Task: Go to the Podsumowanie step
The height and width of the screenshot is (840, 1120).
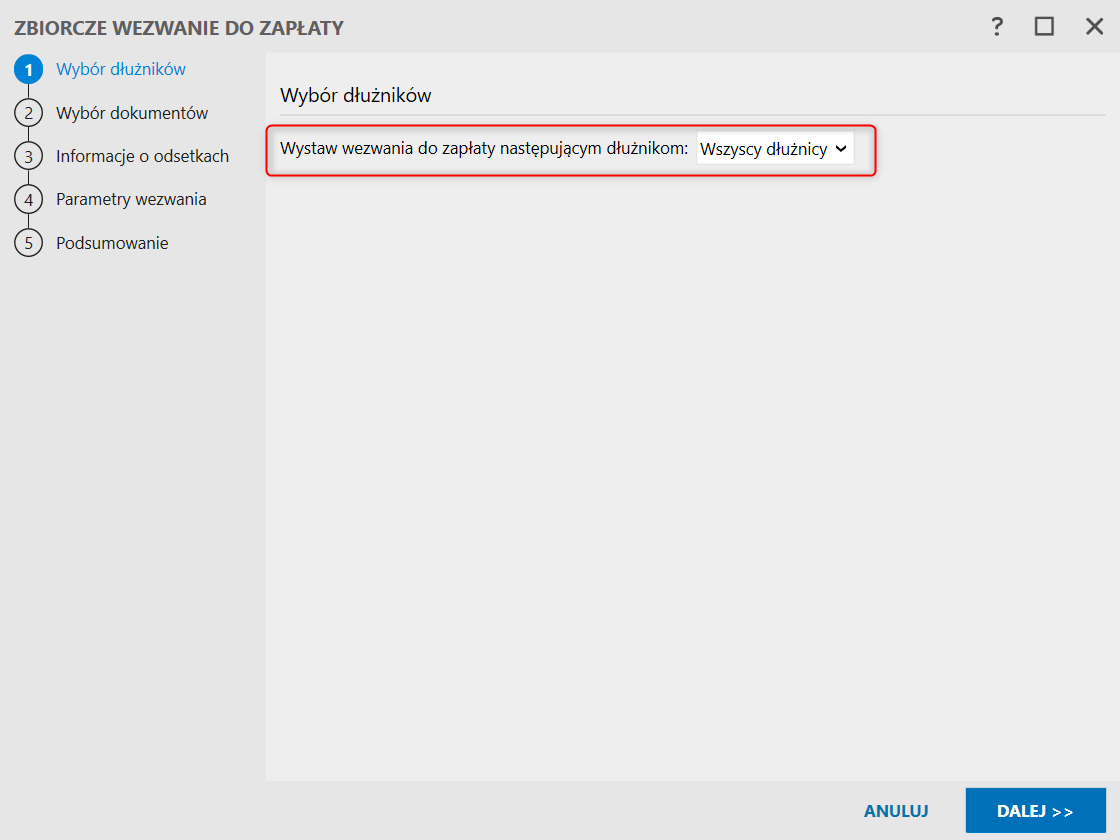Action: tap(112, 243)
